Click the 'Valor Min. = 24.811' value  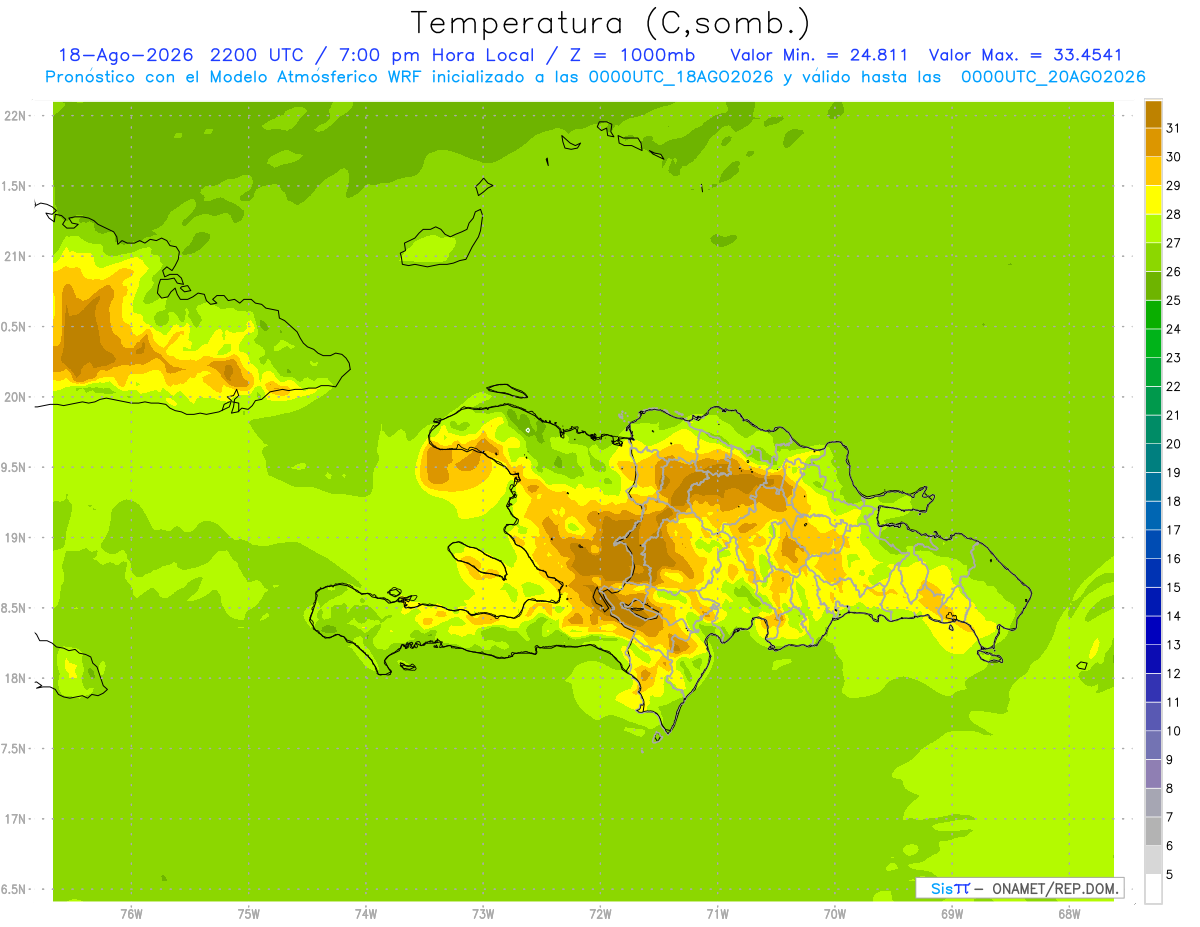819,55
